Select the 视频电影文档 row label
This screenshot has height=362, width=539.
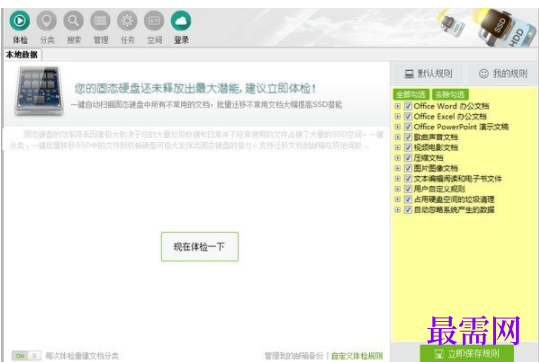(x=436, y=147)
